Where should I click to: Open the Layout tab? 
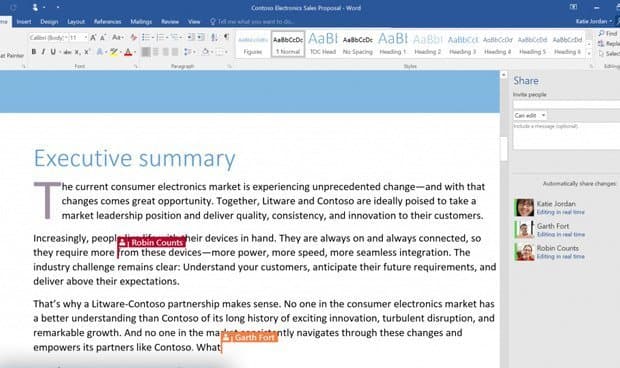tap(76, 22)
